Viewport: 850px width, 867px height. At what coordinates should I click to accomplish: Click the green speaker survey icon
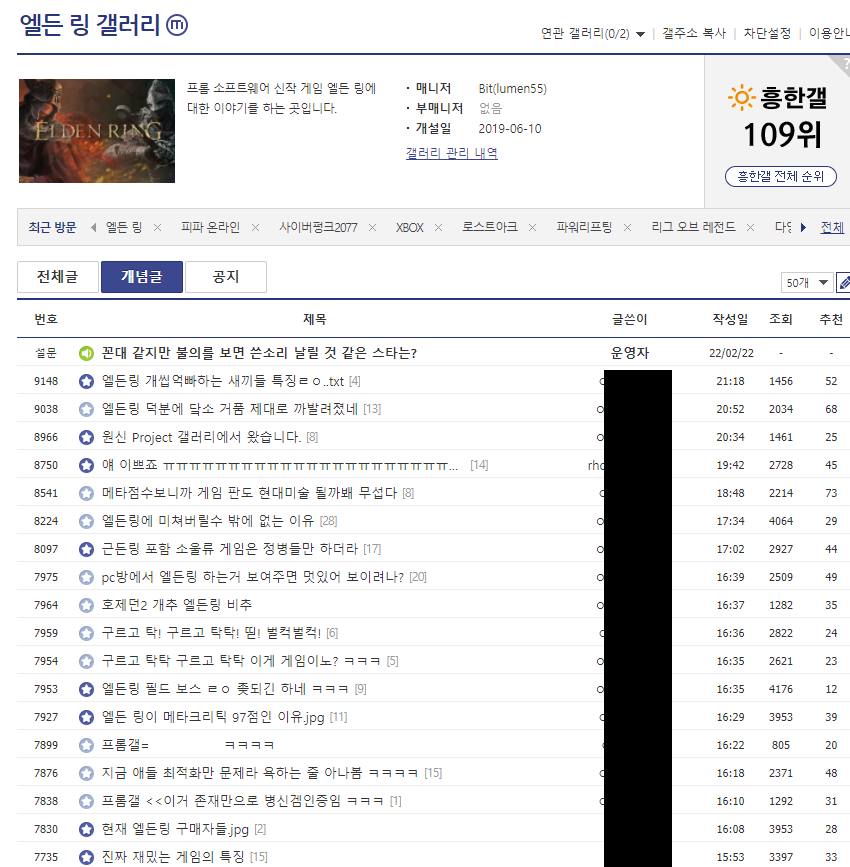[86, 353]
